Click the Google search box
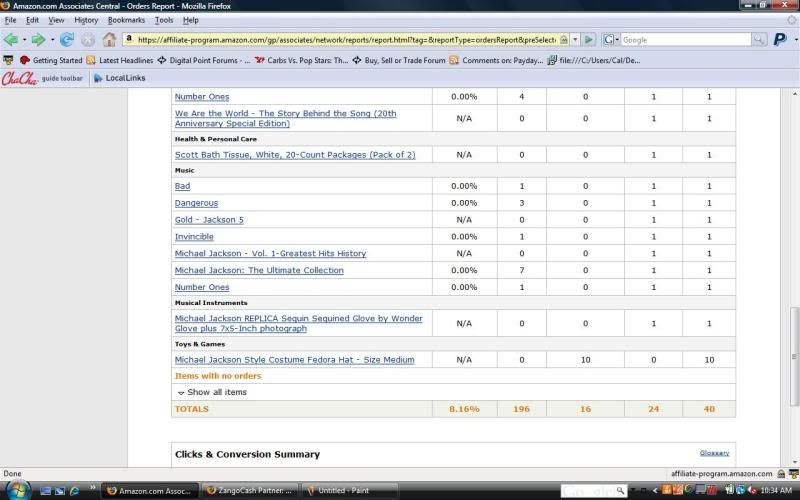Viewport: 800px width, 500px height. 685,39
